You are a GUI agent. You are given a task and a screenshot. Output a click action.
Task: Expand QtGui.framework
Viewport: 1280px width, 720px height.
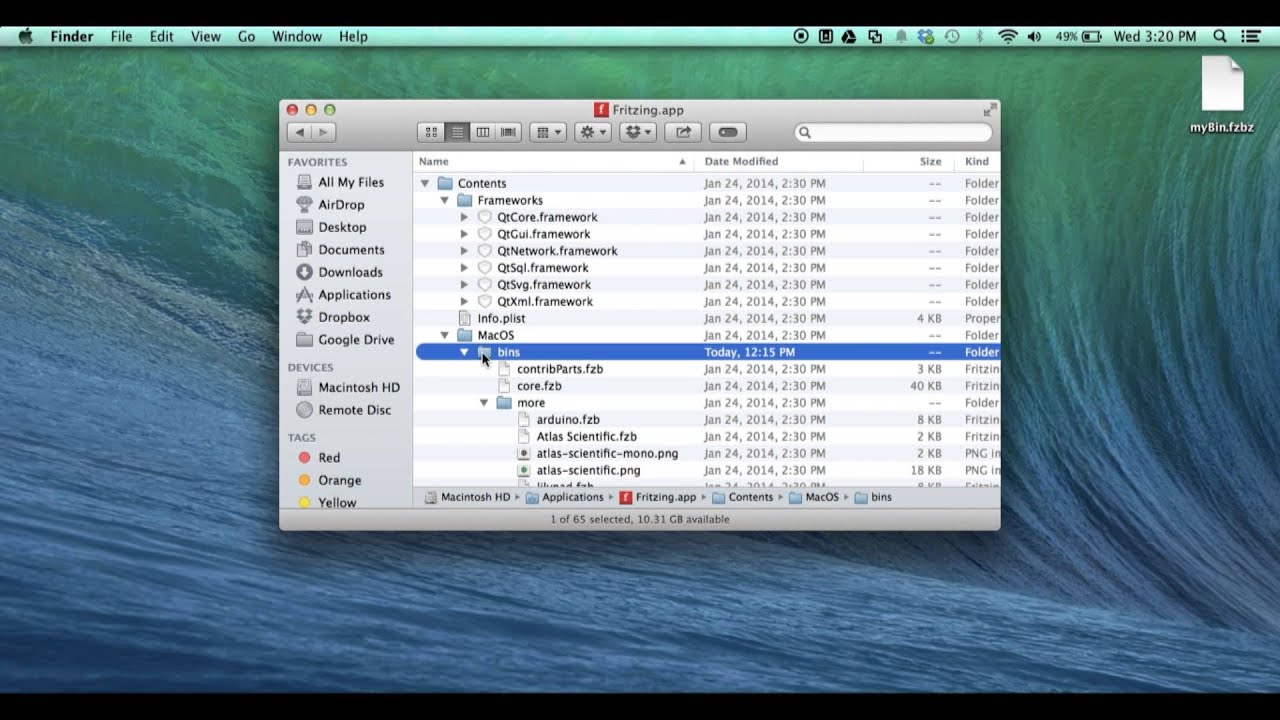pyautogui.click(x=464, y=234)
